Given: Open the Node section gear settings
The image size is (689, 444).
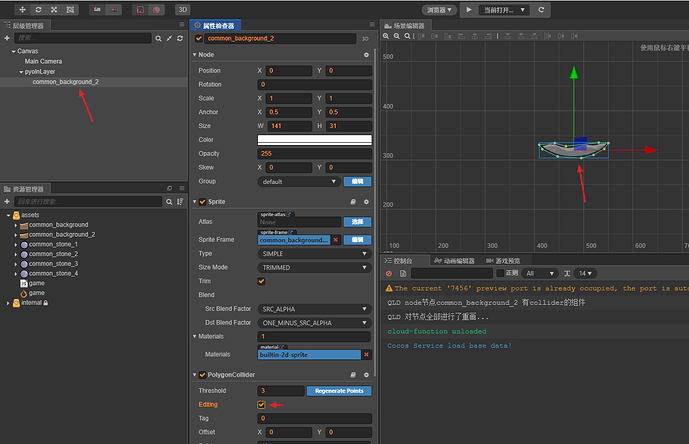Looking at the screenshot, I should (366, 55).
